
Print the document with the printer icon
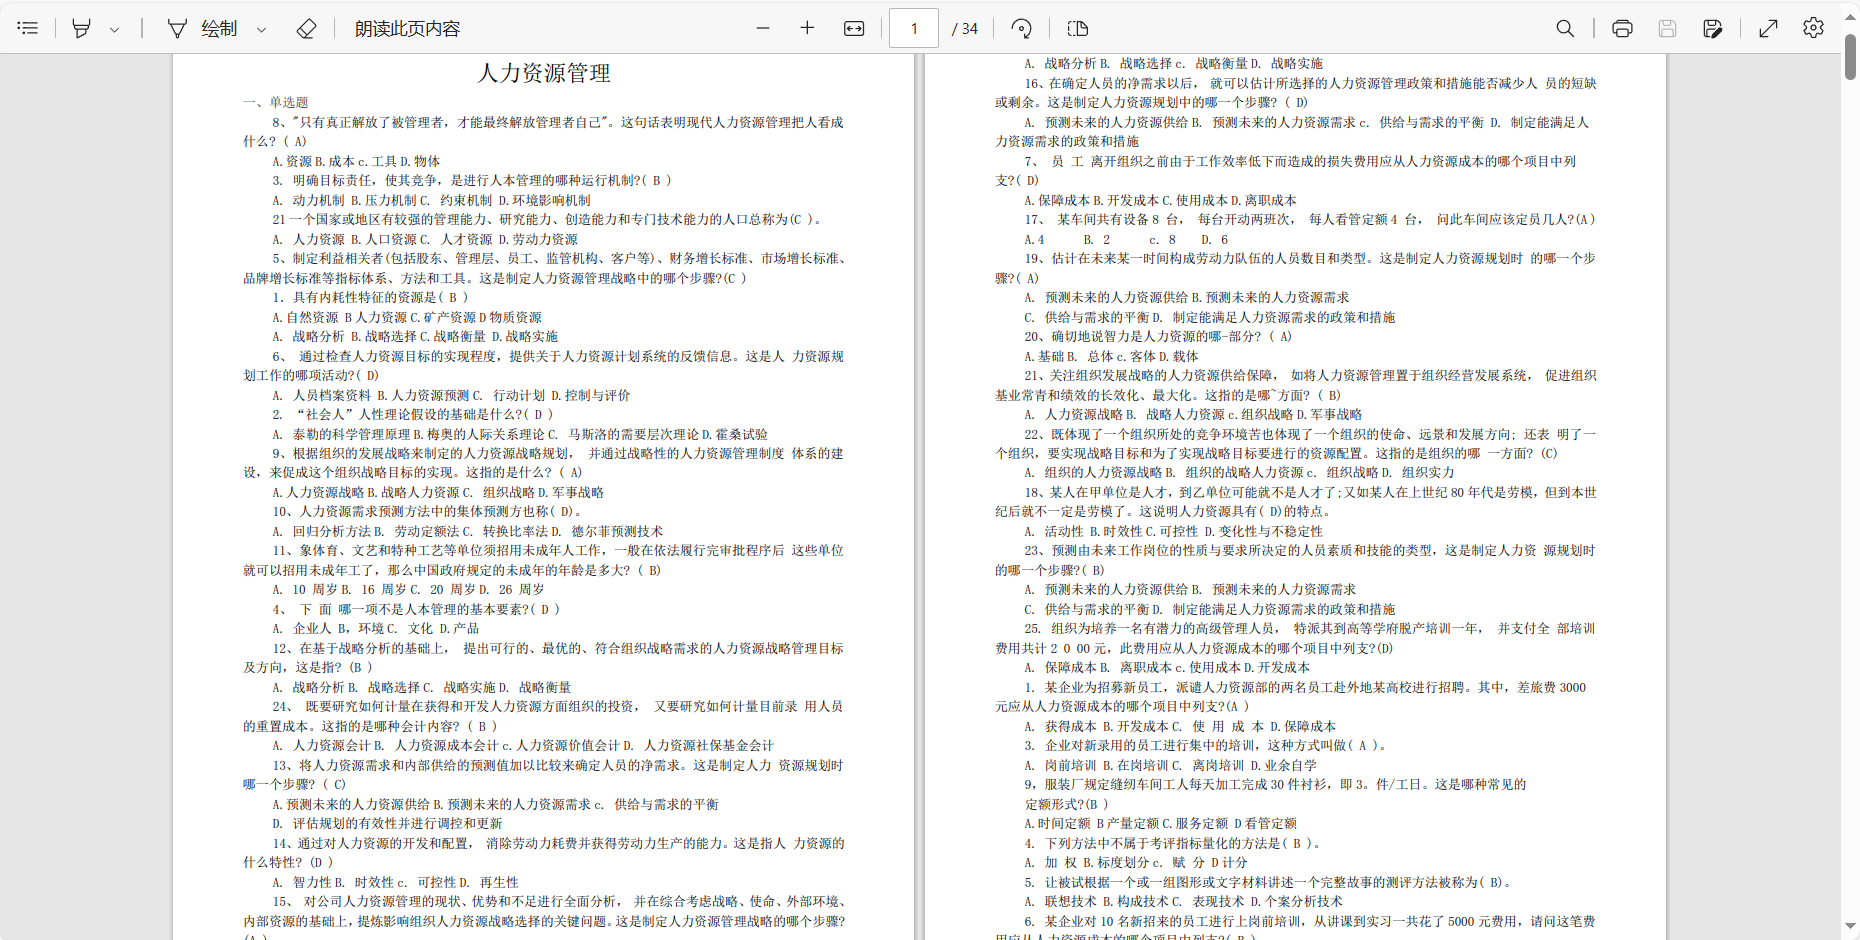[x=1622, y=28]
